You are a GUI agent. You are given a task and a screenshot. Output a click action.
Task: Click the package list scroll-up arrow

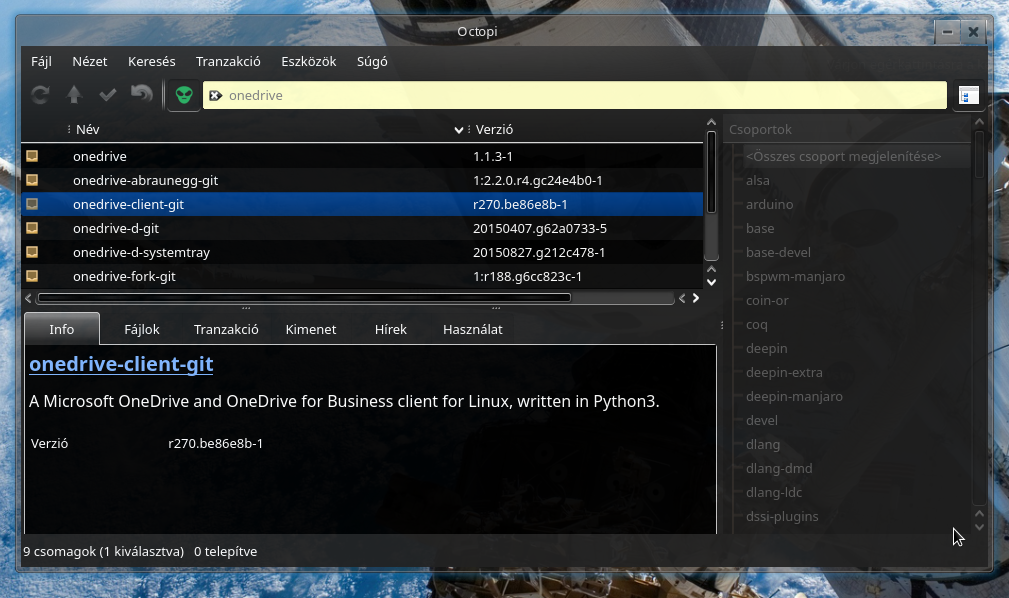click(711, 122)
